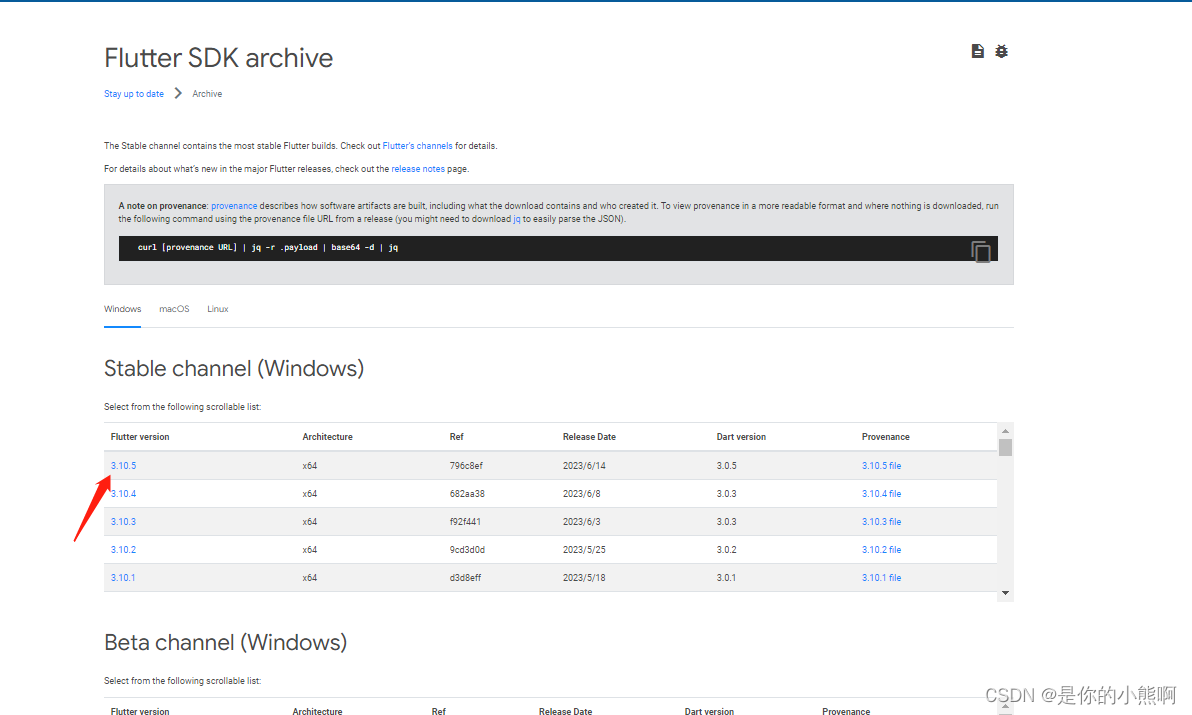
Task: Open the 3.10.4 file provenance link
Action: (x=881, y=494)
